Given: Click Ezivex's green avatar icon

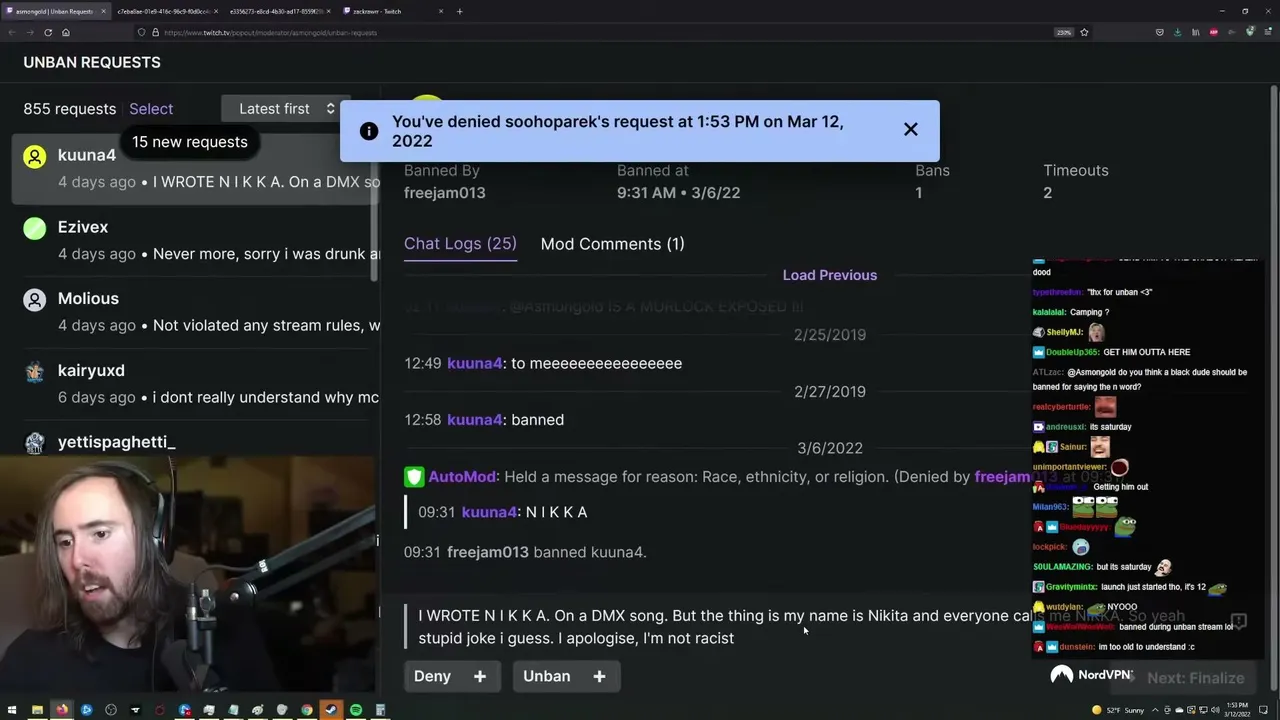Looking at the screenshot, I should (x=35, y=228).
